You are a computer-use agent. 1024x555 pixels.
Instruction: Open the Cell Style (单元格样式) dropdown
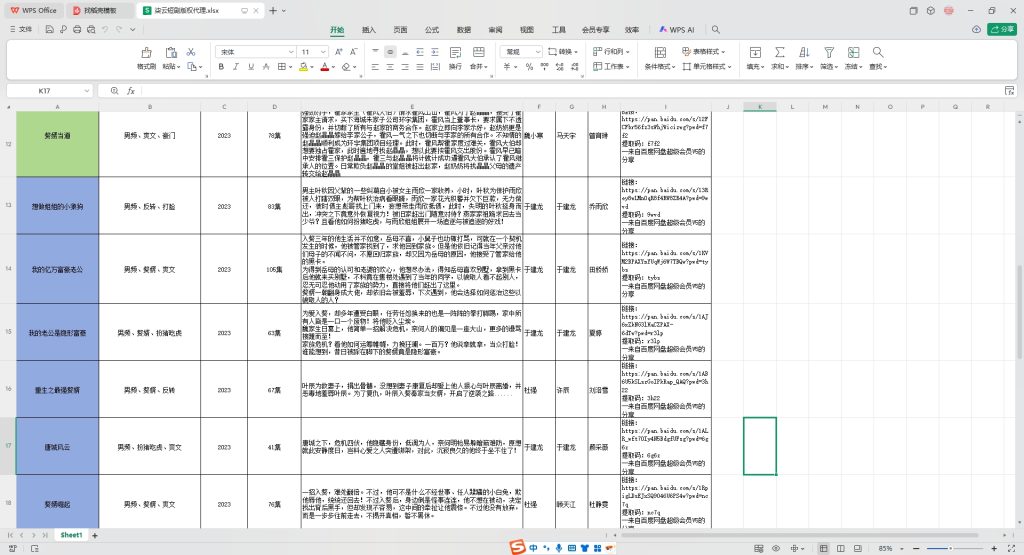(707, 67)
